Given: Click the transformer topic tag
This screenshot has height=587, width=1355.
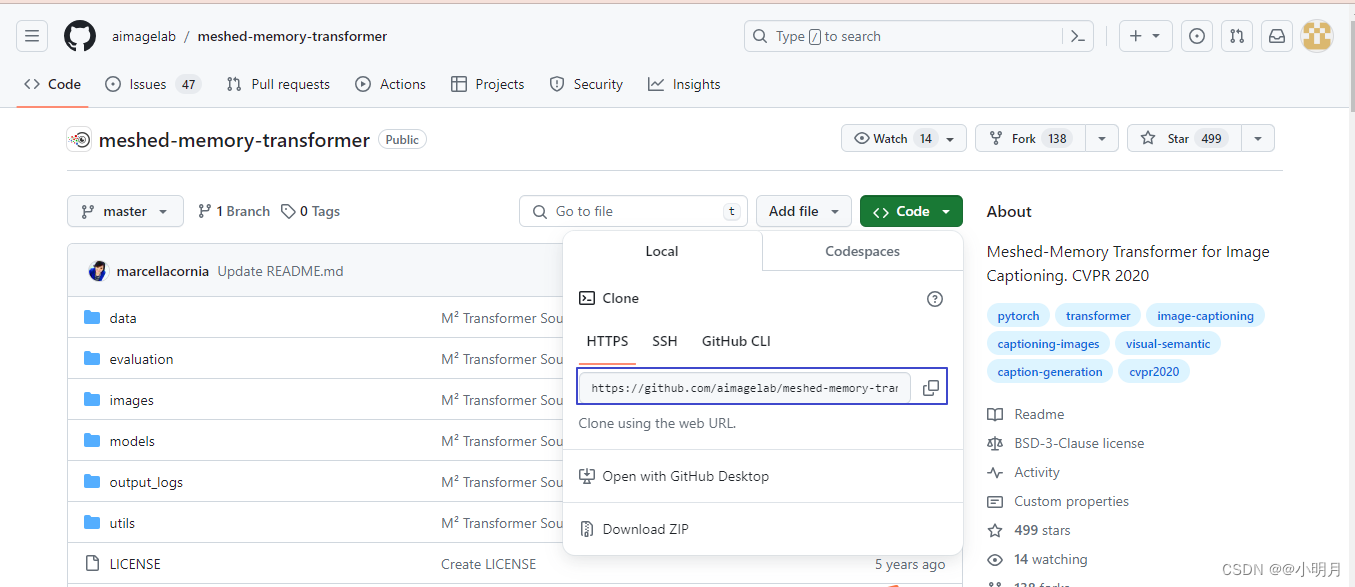Looking at the screenshot, I should pos(1098,316).
